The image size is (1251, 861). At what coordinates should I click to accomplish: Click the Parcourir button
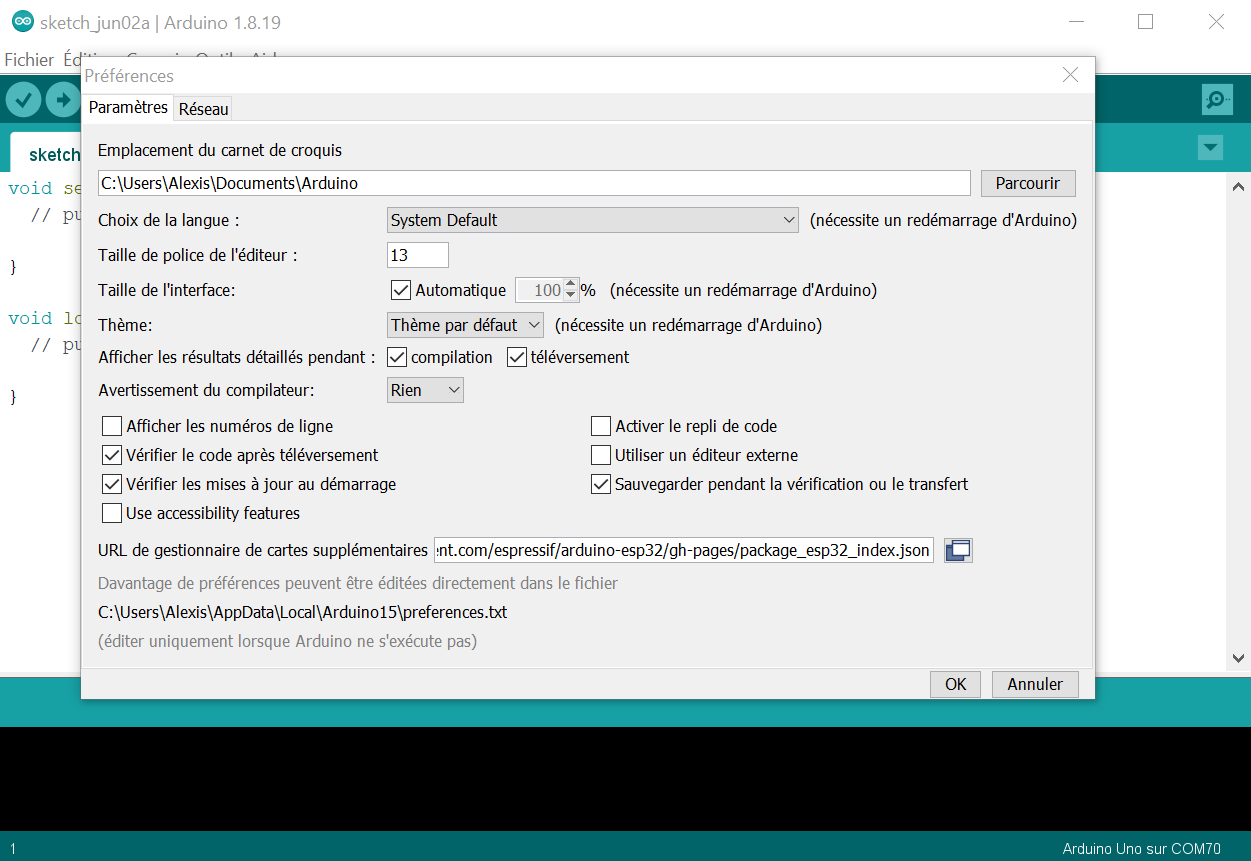pyautogui.click(x=1028, y=183)
